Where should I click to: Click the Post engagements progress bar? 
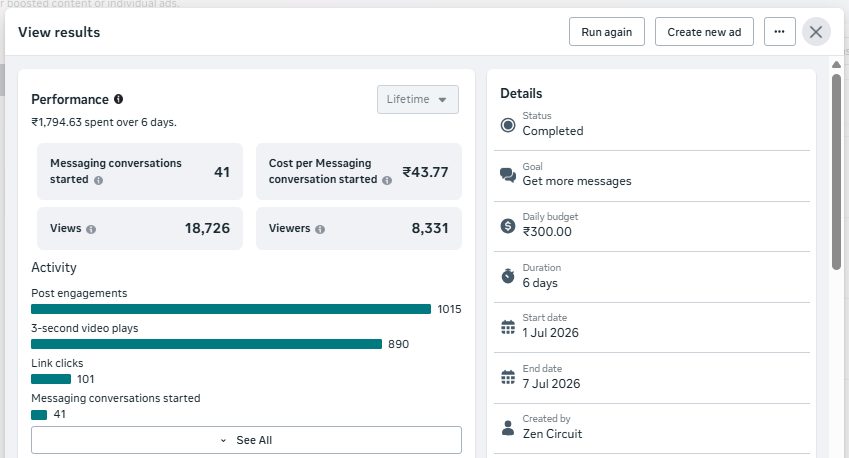(x=231, y=309)
